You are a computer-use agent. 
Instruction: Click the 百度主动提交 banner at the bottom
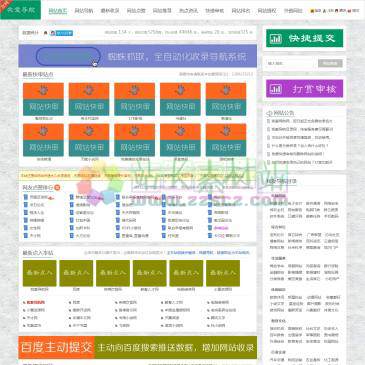[138, 347]
